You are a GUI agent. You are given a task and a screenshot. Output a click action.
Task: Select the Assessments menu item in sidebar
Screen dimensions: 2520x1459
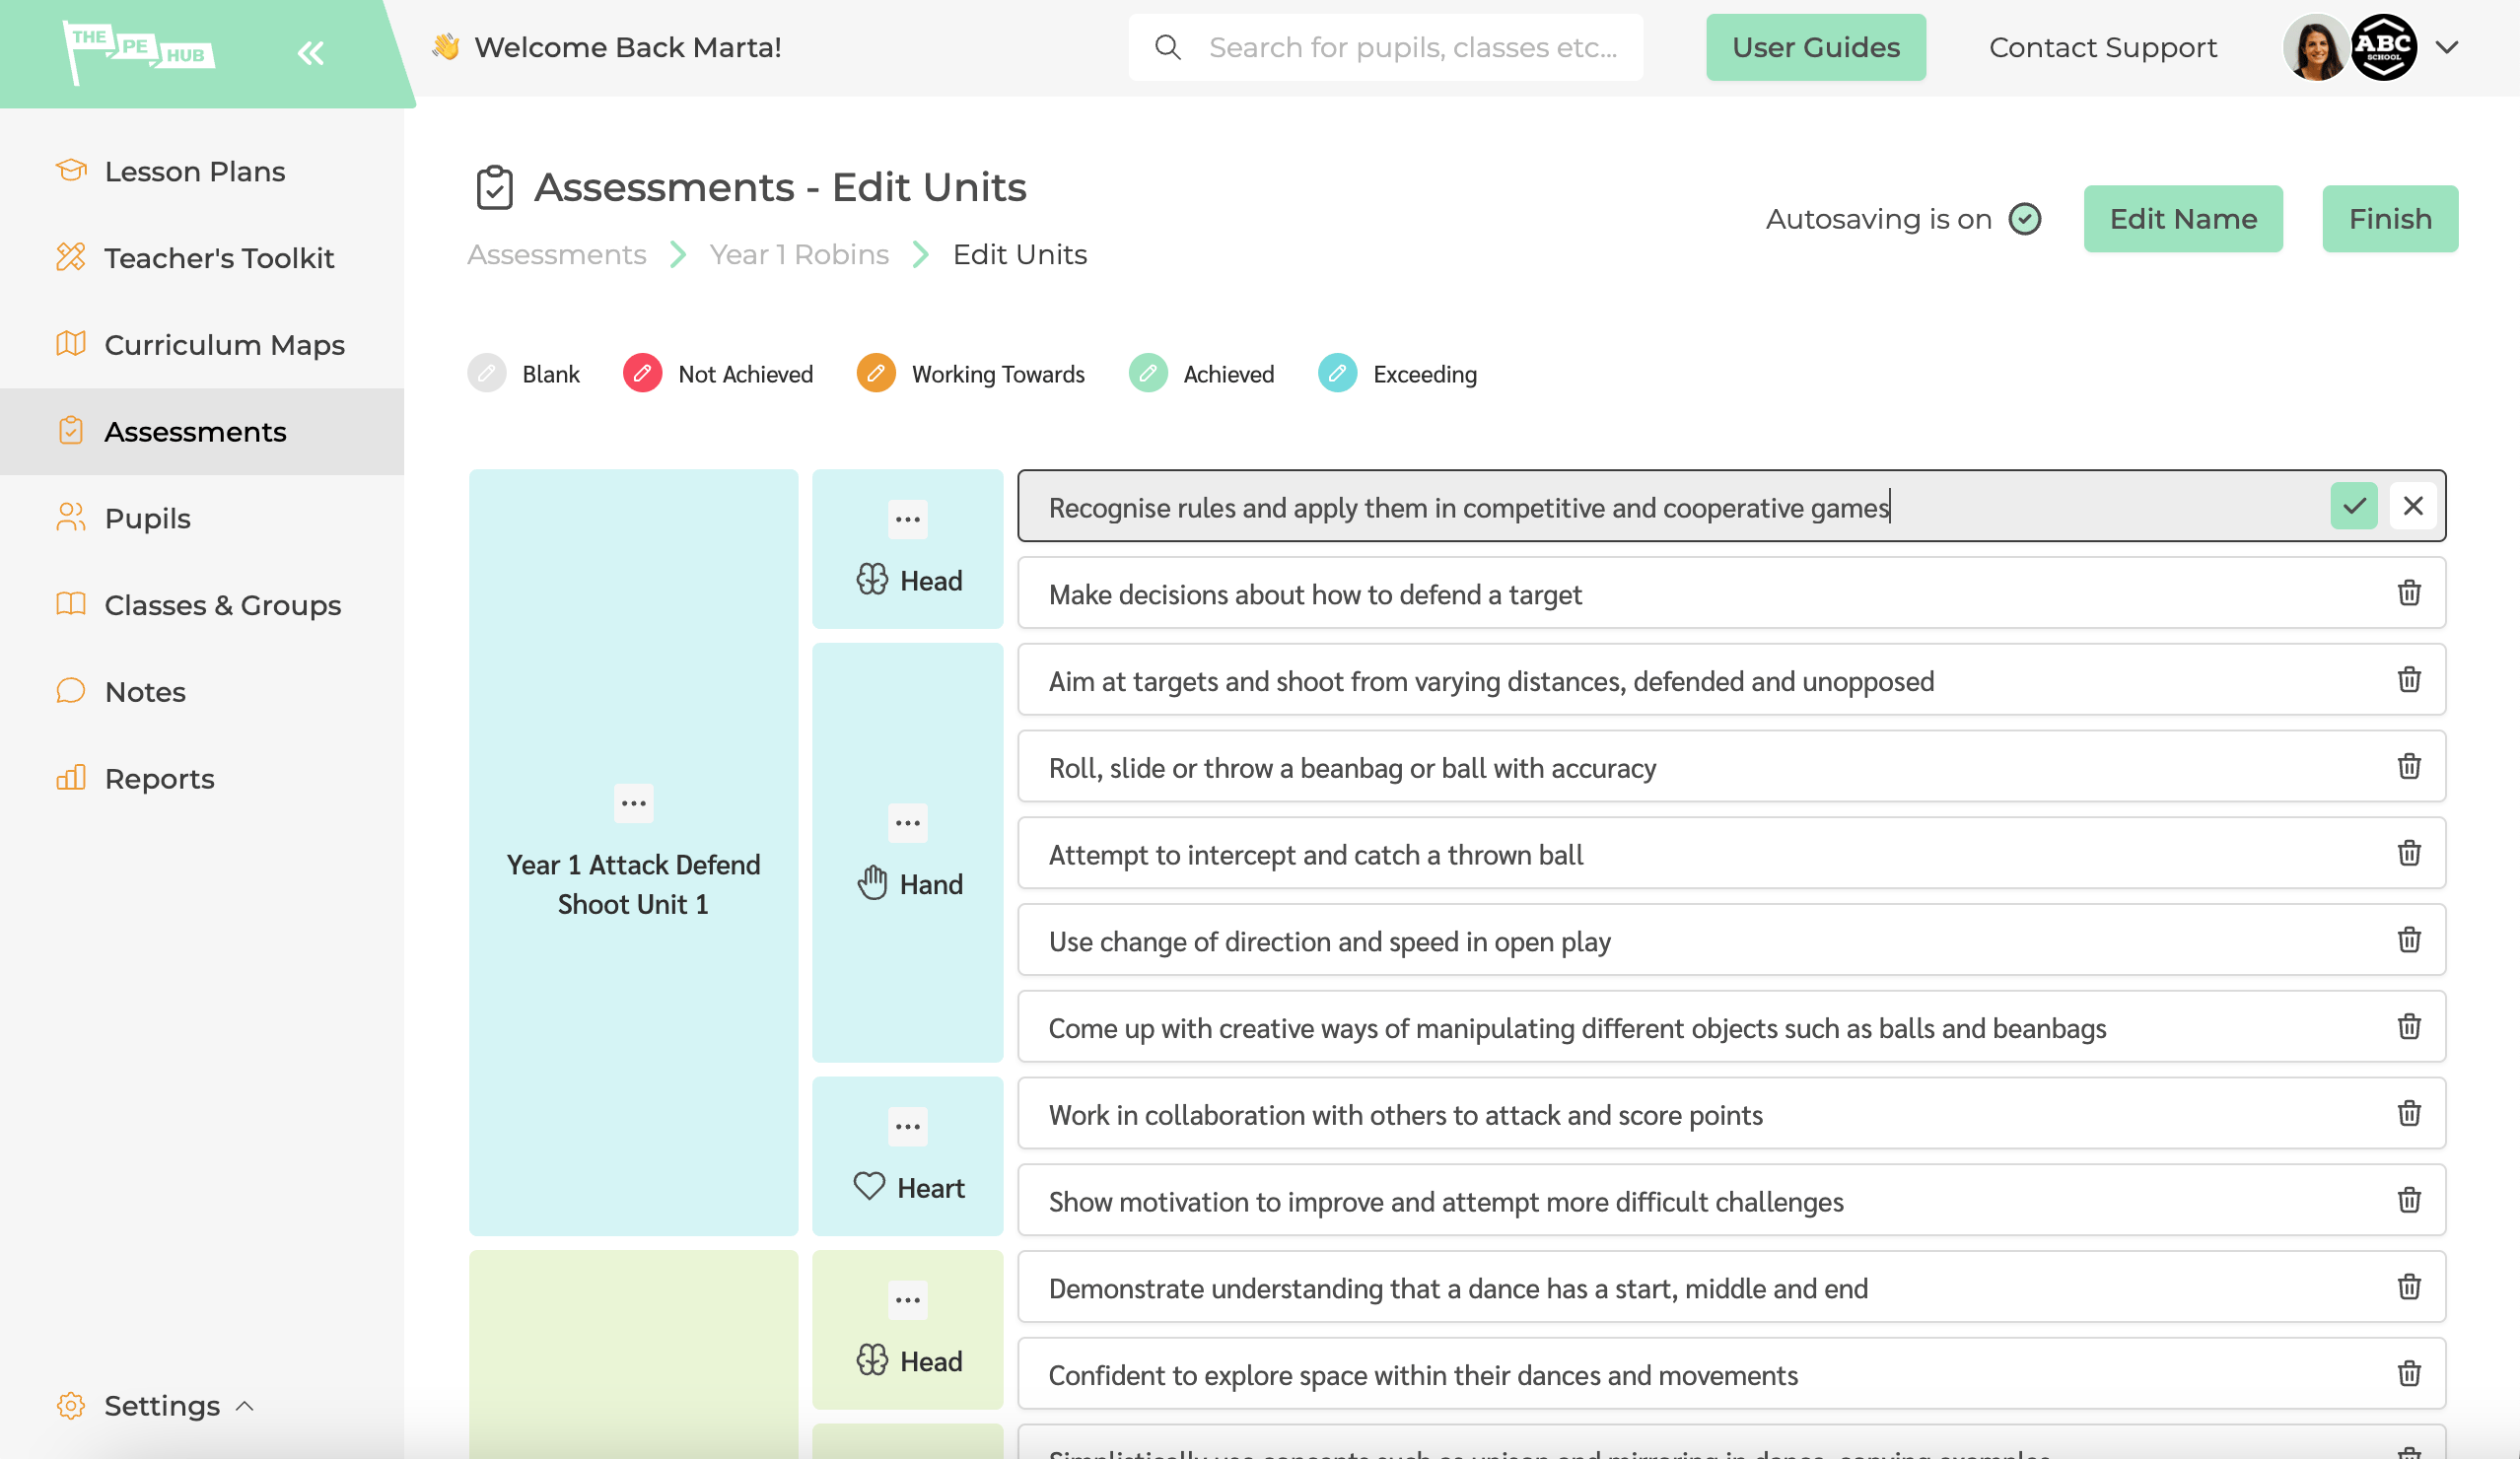click(196, 433)
